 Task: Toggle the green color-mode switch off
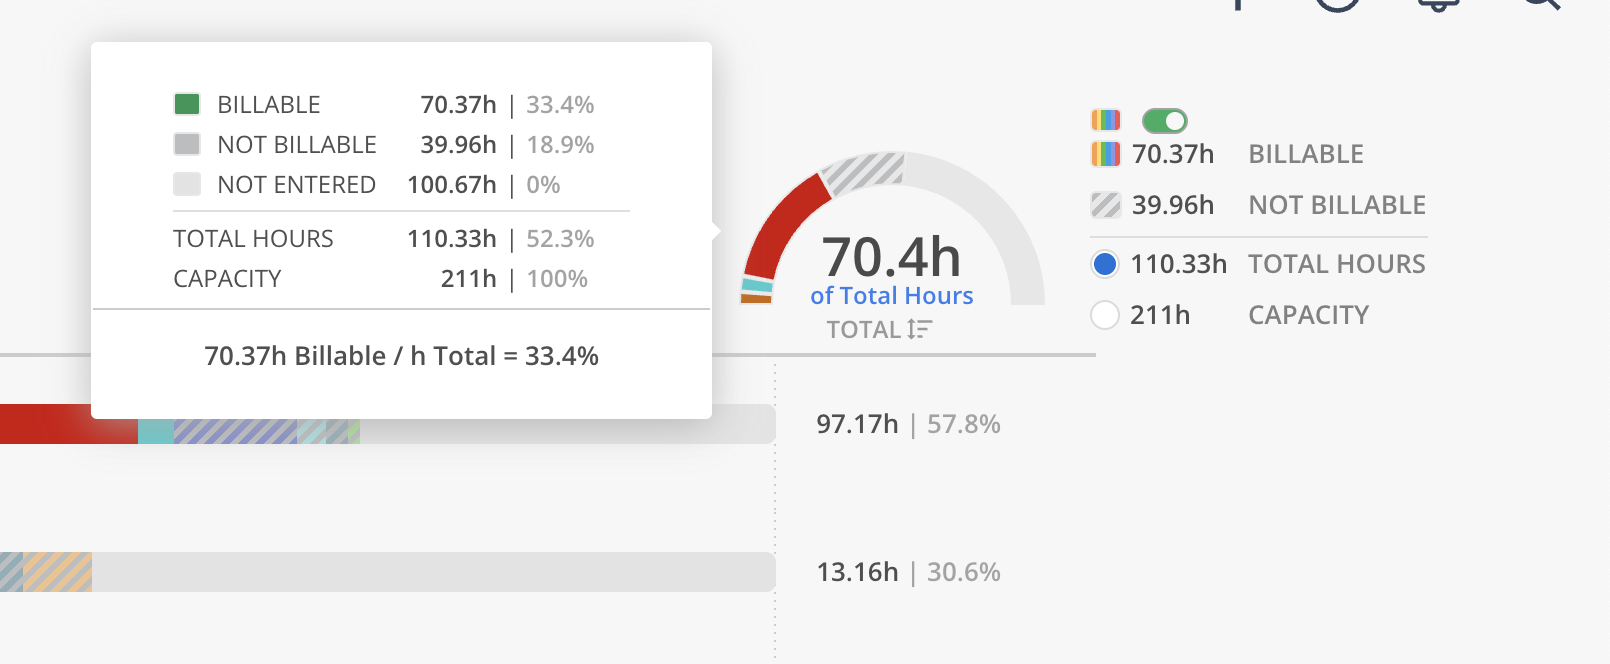pyautogui.click(x=1164, y=121)
